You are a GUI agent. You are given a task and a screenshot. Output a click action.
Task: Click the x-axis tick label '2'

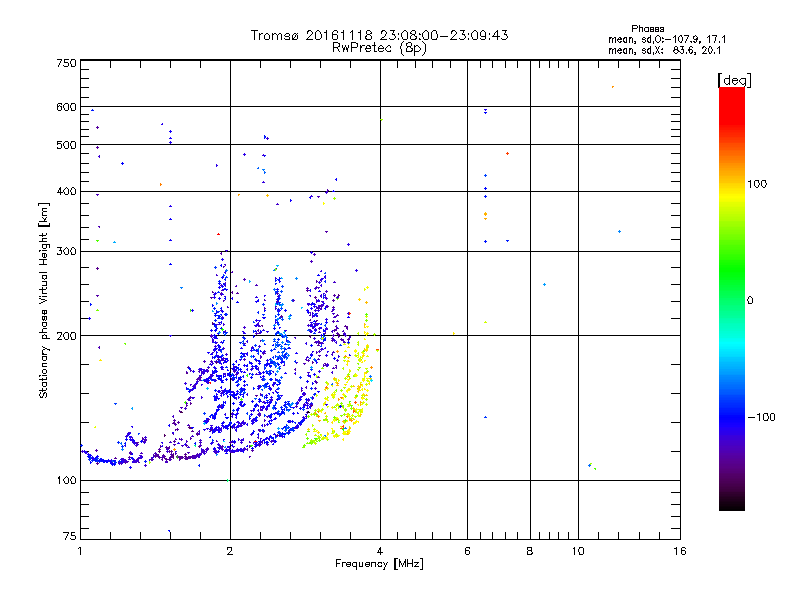click(x=230, y=551)
